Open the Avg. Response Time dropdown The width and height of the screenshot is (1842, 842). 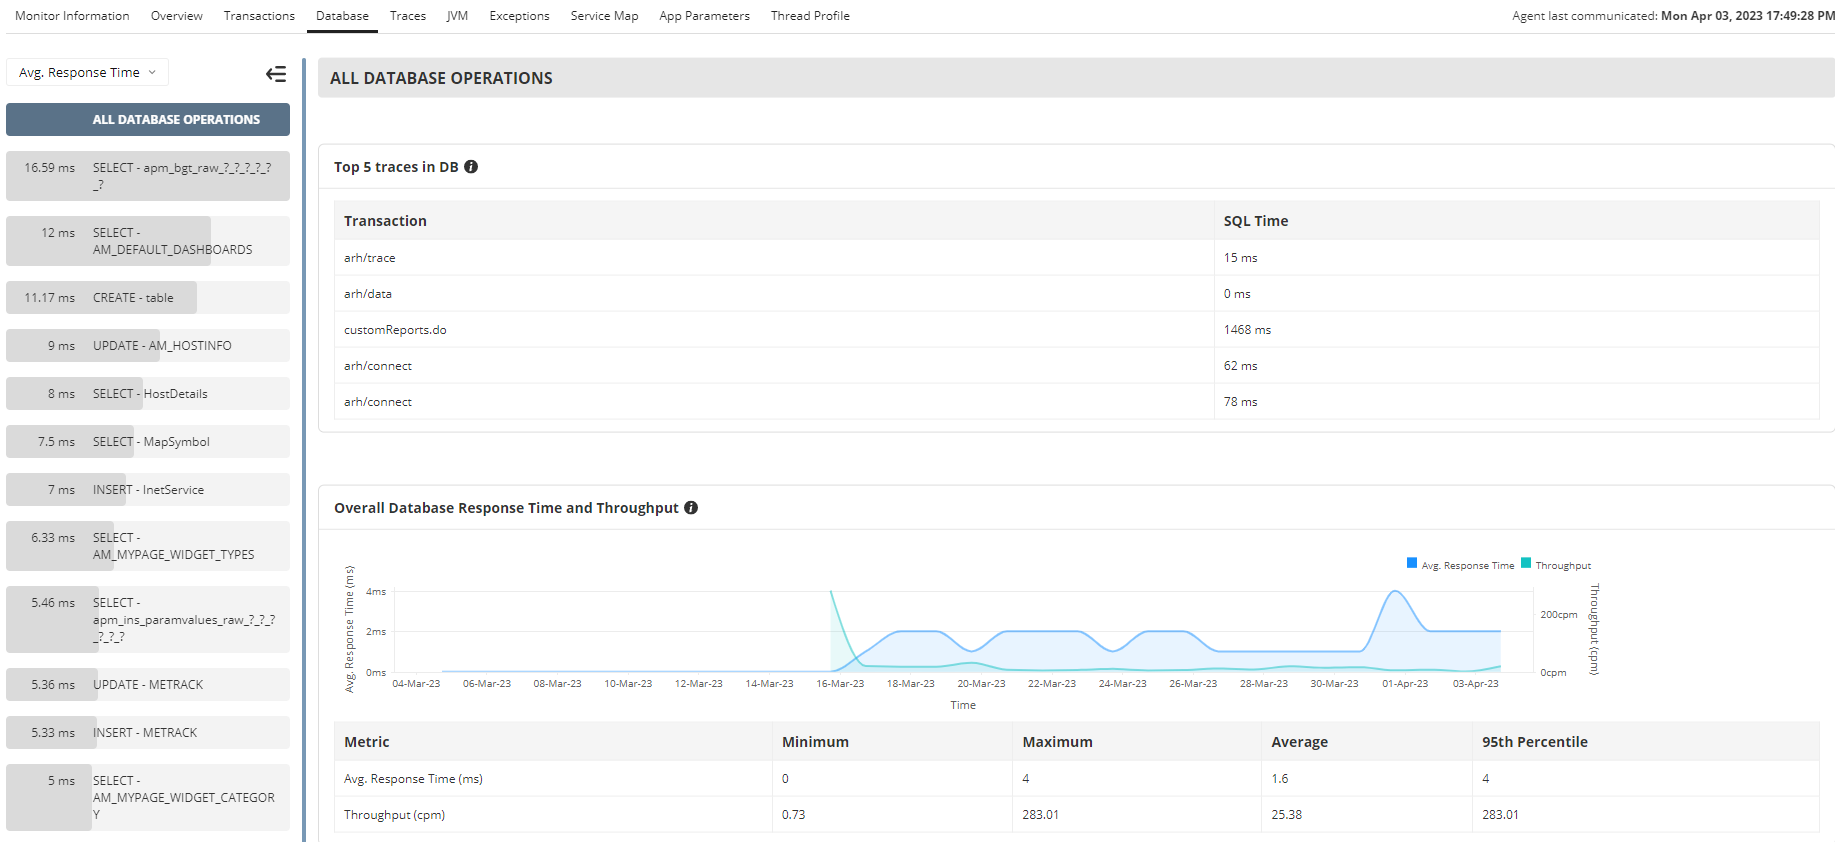click(88, 73)
